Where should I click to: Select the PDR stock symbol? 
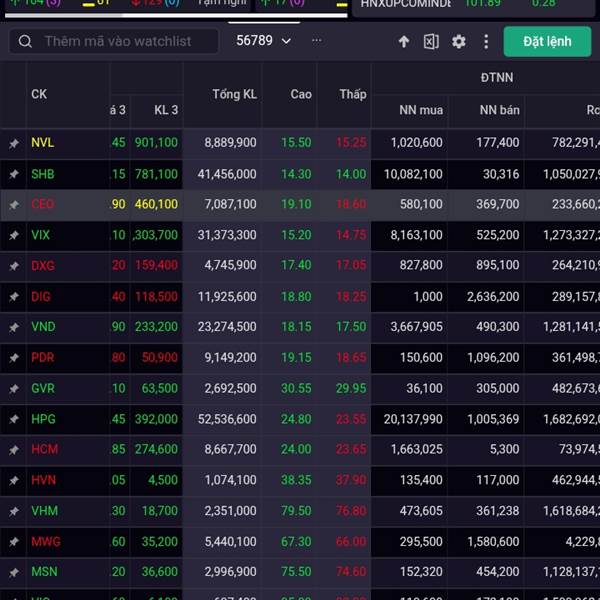pos(42,357)
